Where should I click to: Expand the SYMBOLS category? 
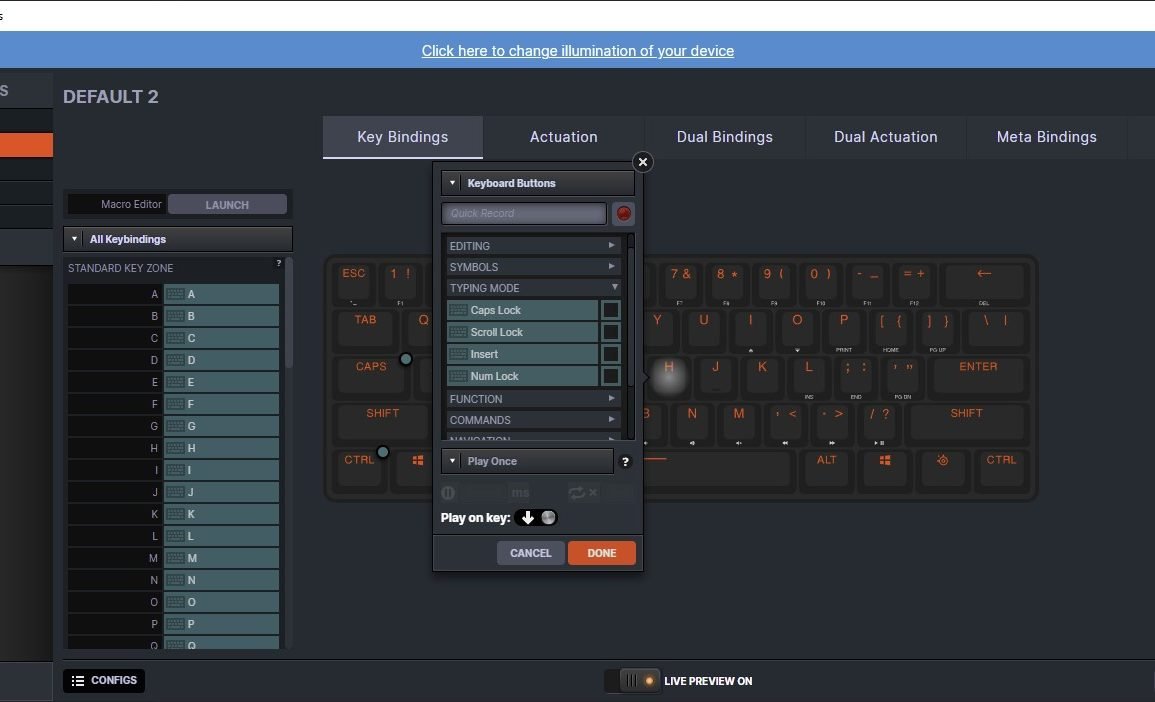click(x=533, y=267)
